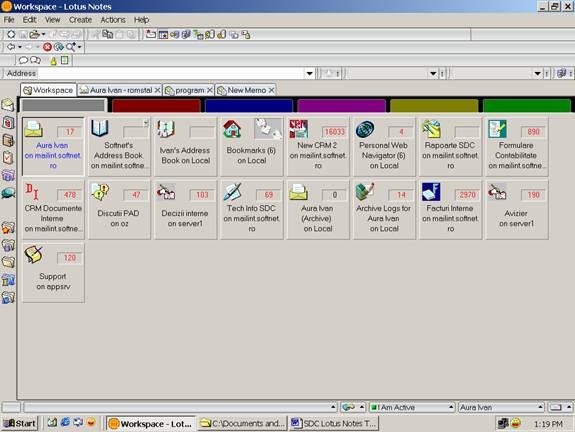Screen dimensions: 575x432
Task: Select the green workspace page tab
Action: pyautogui.click(x=527, y=106)
